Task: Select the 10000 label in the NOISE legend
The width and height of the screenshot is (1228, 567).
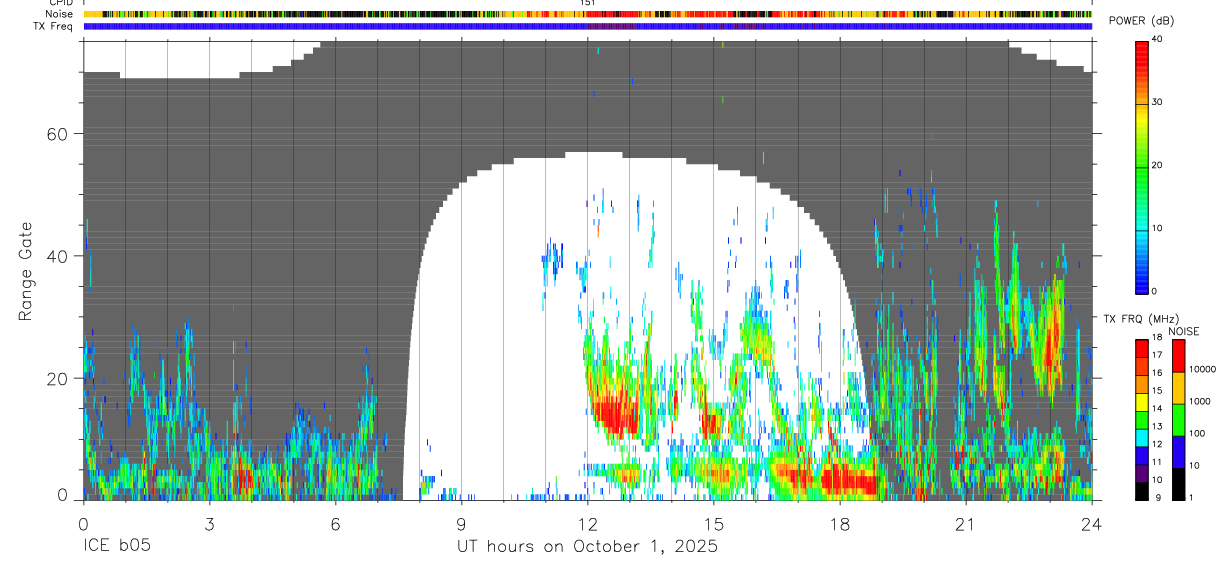Action: (x=1202, y=369)
